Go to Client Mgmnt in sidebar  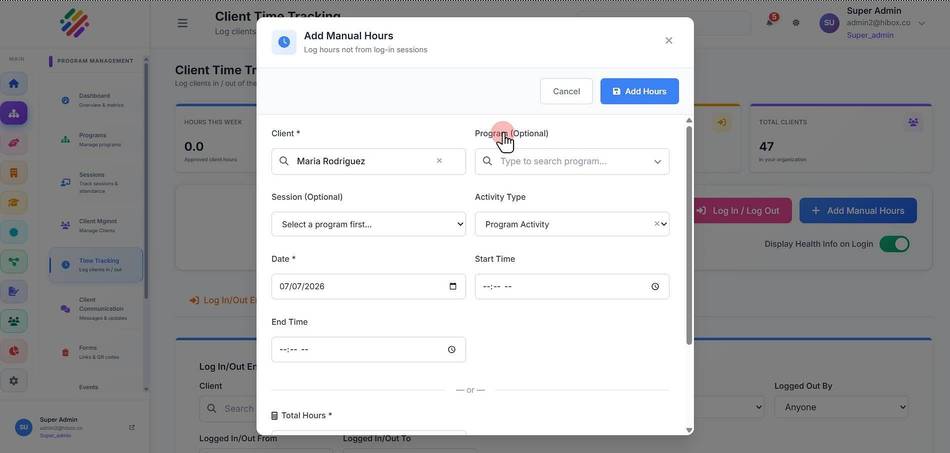tap(96, 225)
